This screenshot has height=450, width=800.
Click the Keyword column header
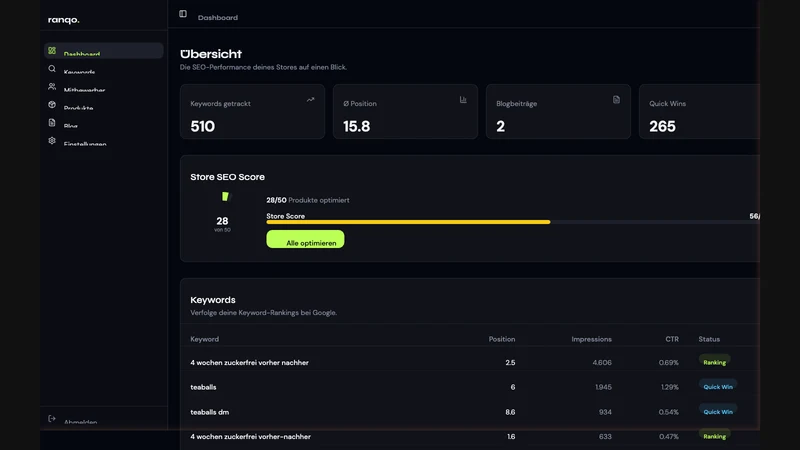[205, 339]
